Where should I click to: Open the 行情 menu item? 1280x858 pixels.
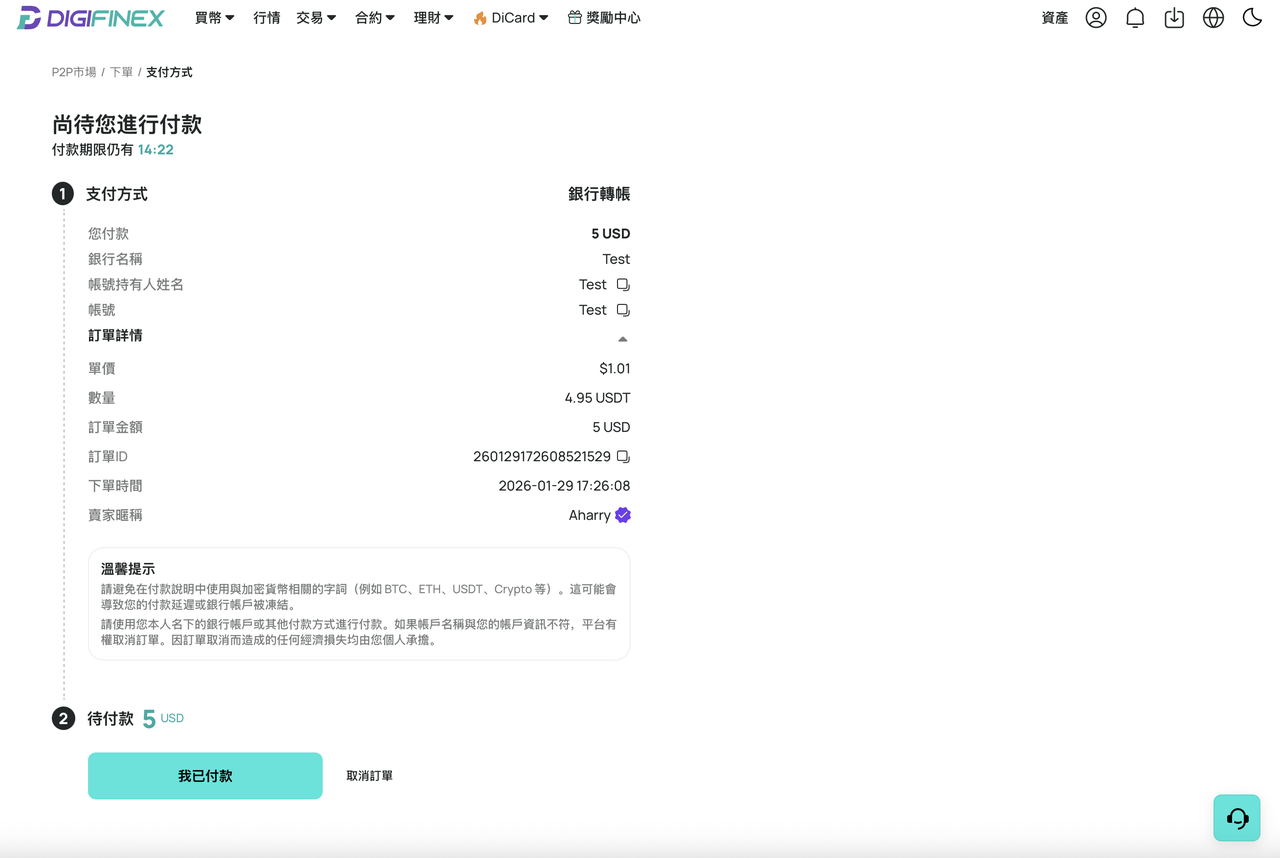pyautogui.click(x=267, y=18)
